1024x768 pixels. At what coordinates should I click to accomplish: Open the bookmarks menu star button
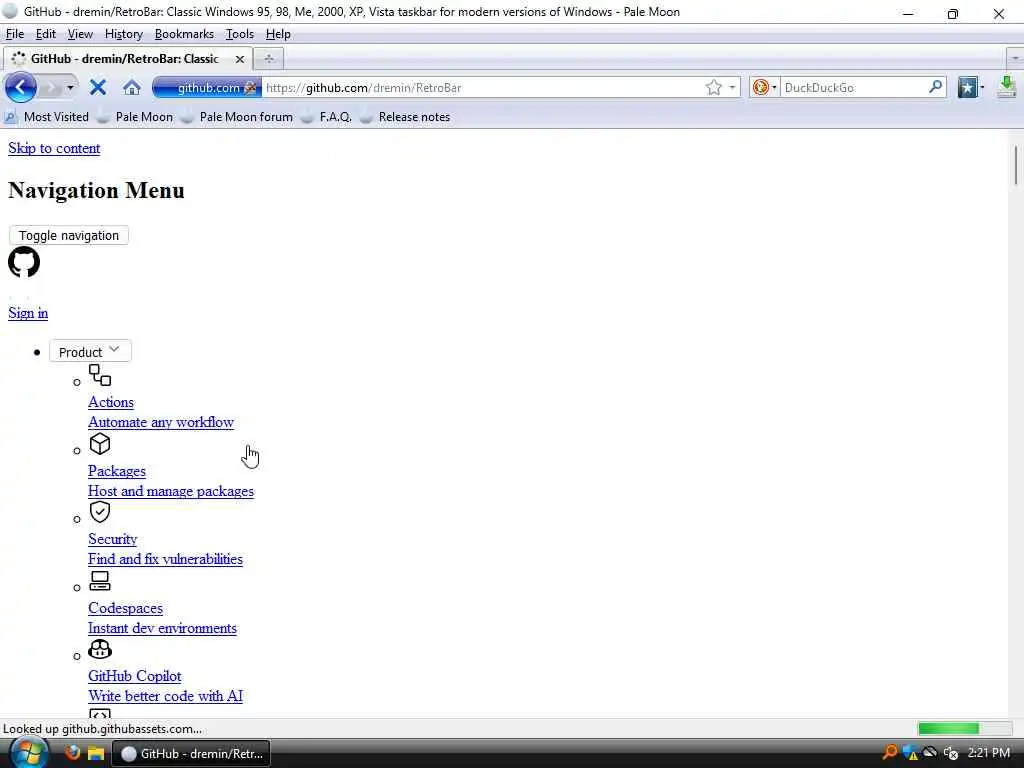click(967, 87)
